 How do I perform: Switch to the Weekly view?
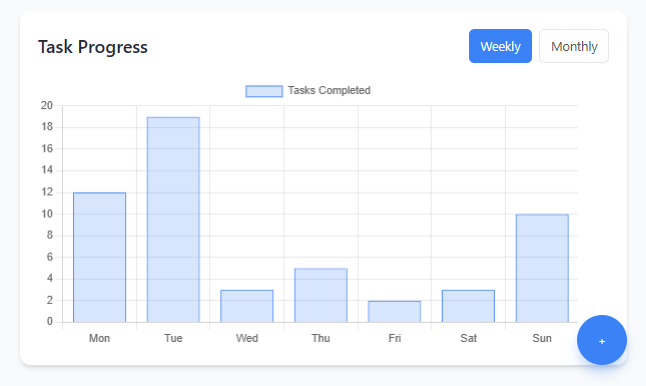point(500,46)
